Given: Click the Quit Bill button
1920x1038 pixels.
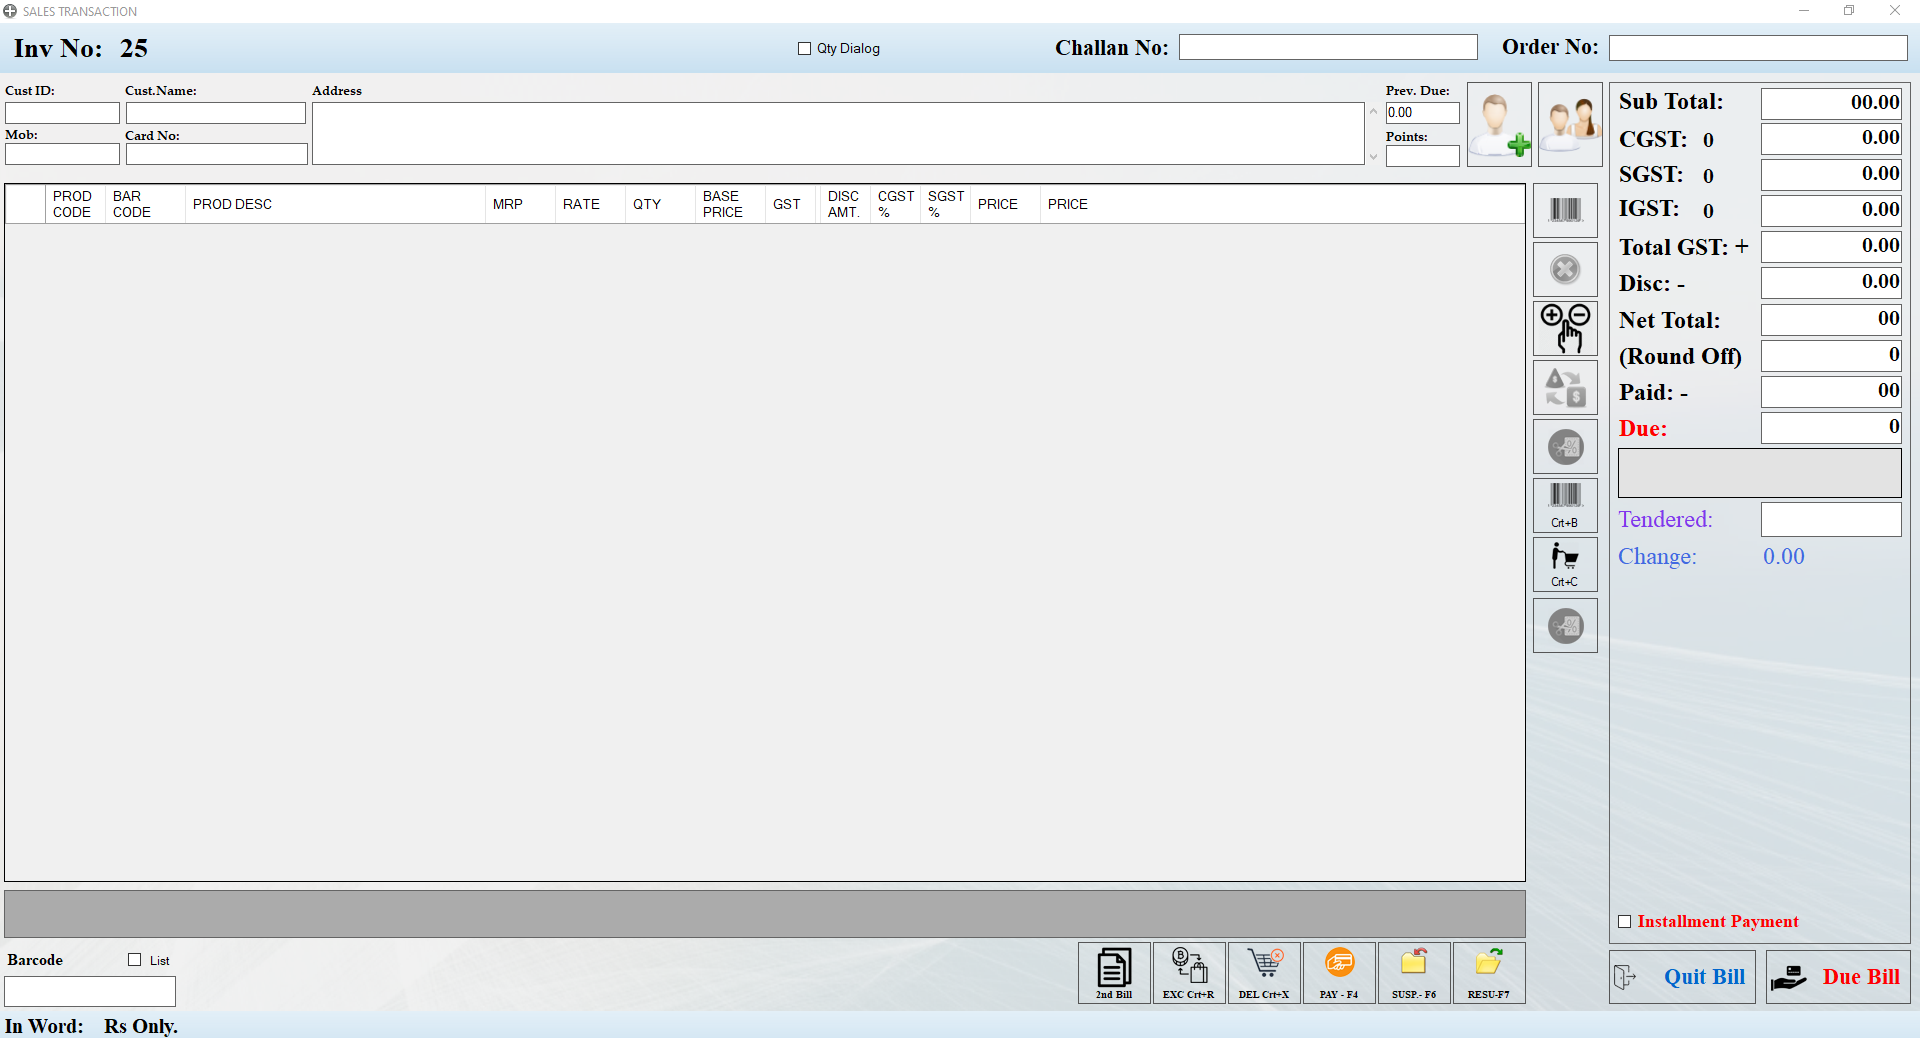Looking at the screenshot, I should pyautogui.click(x=1682, y=977).
